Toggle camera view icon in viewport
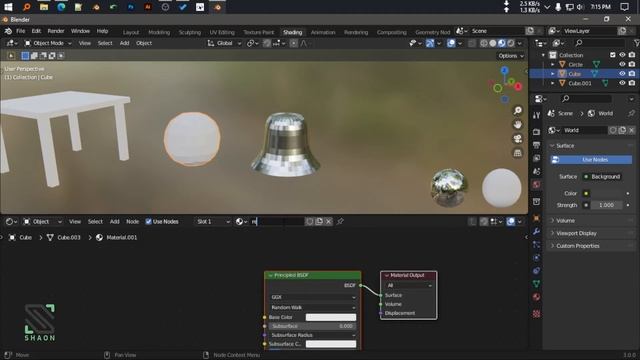The width and height of the screenshot is (640, 360). click(518, 139)
